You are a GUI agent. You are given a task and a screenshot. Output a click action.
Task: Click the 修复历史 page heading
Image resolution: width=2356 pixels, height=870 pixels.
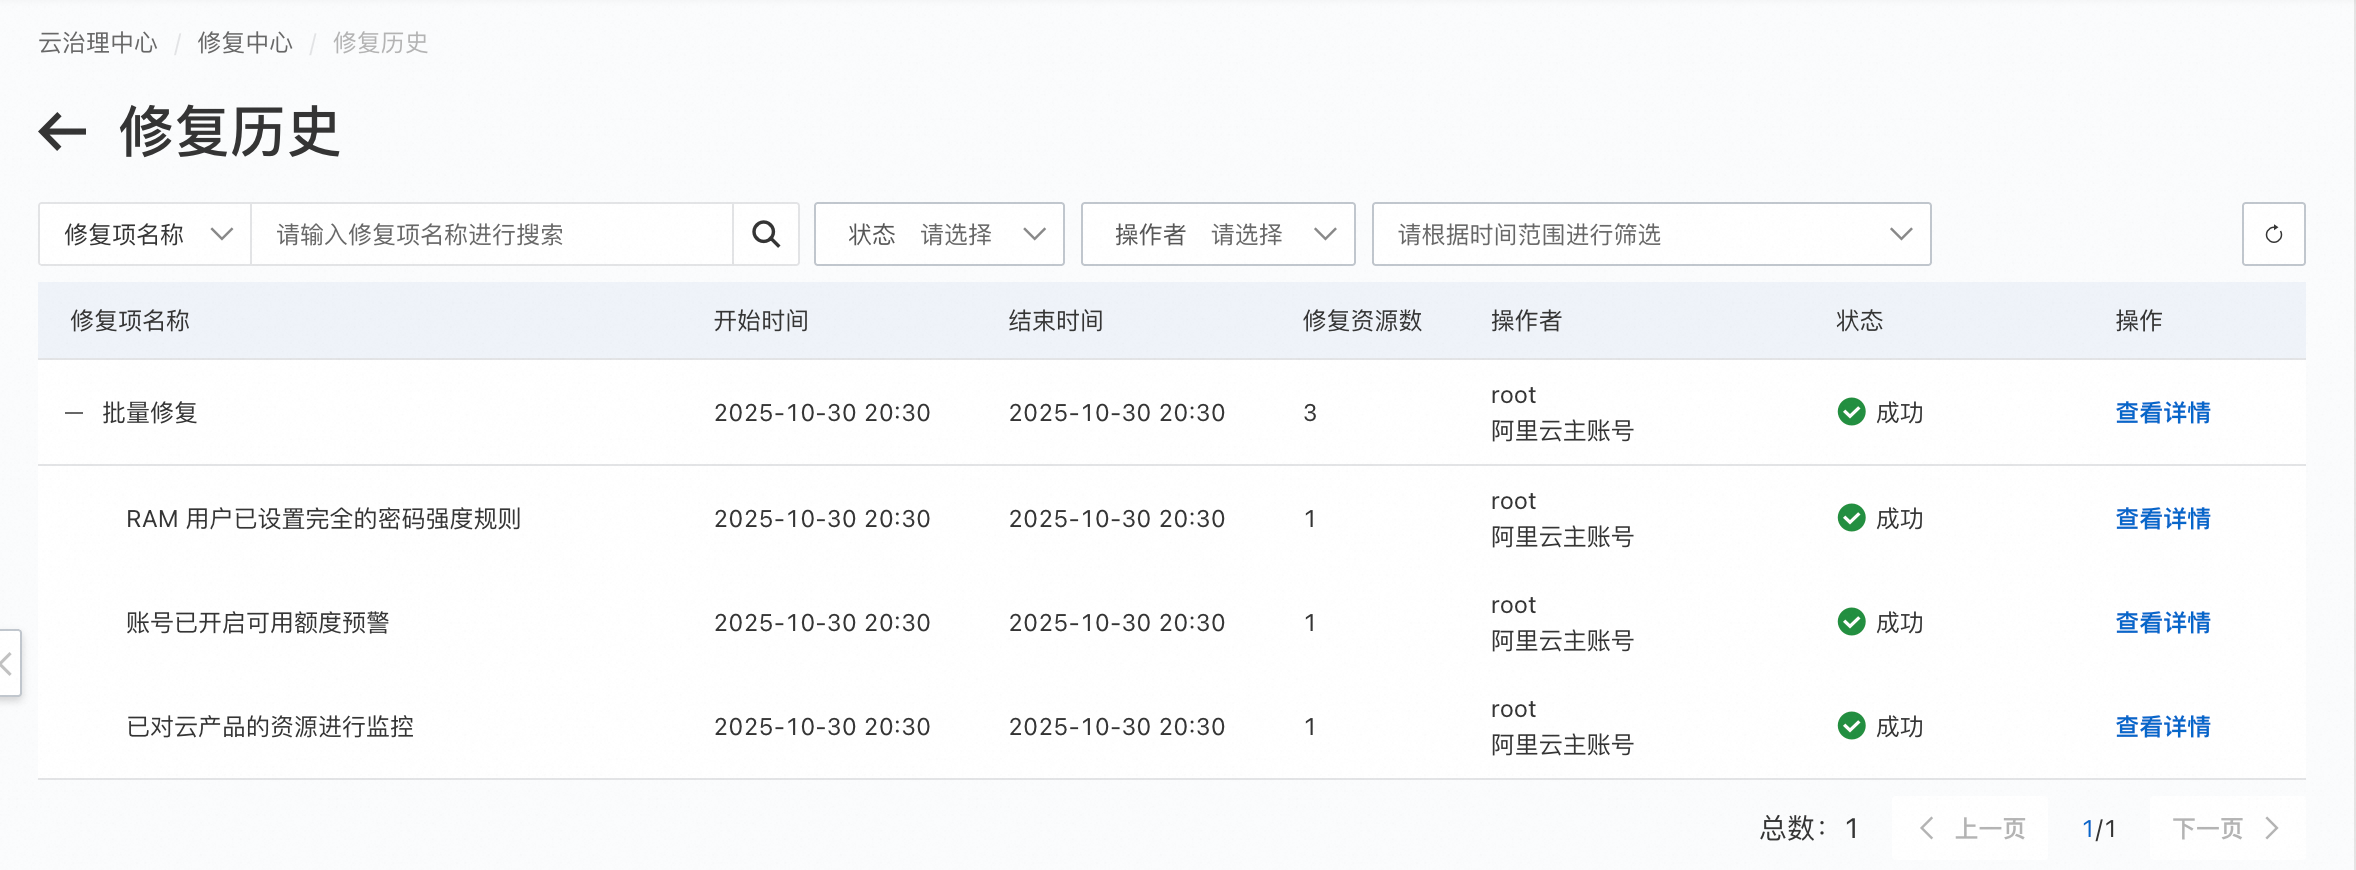pos(230,132)
